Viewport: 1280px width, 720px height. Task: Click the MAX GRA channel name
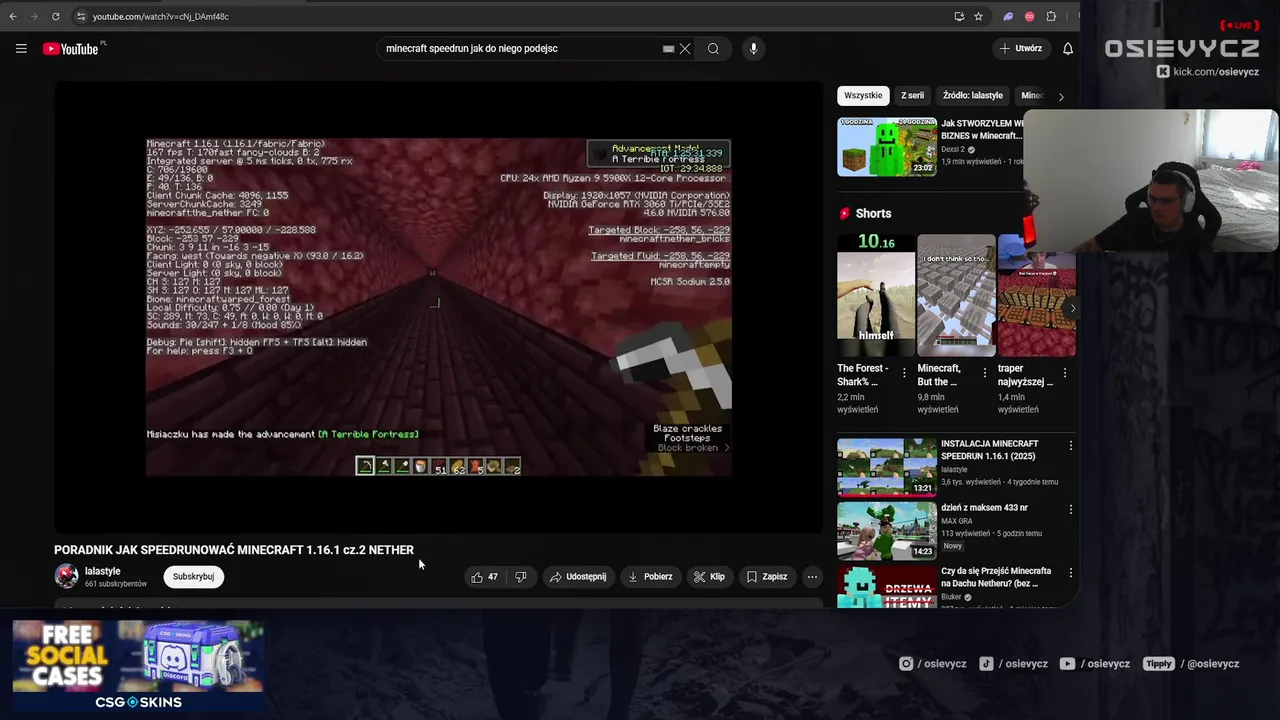point(957,521)
